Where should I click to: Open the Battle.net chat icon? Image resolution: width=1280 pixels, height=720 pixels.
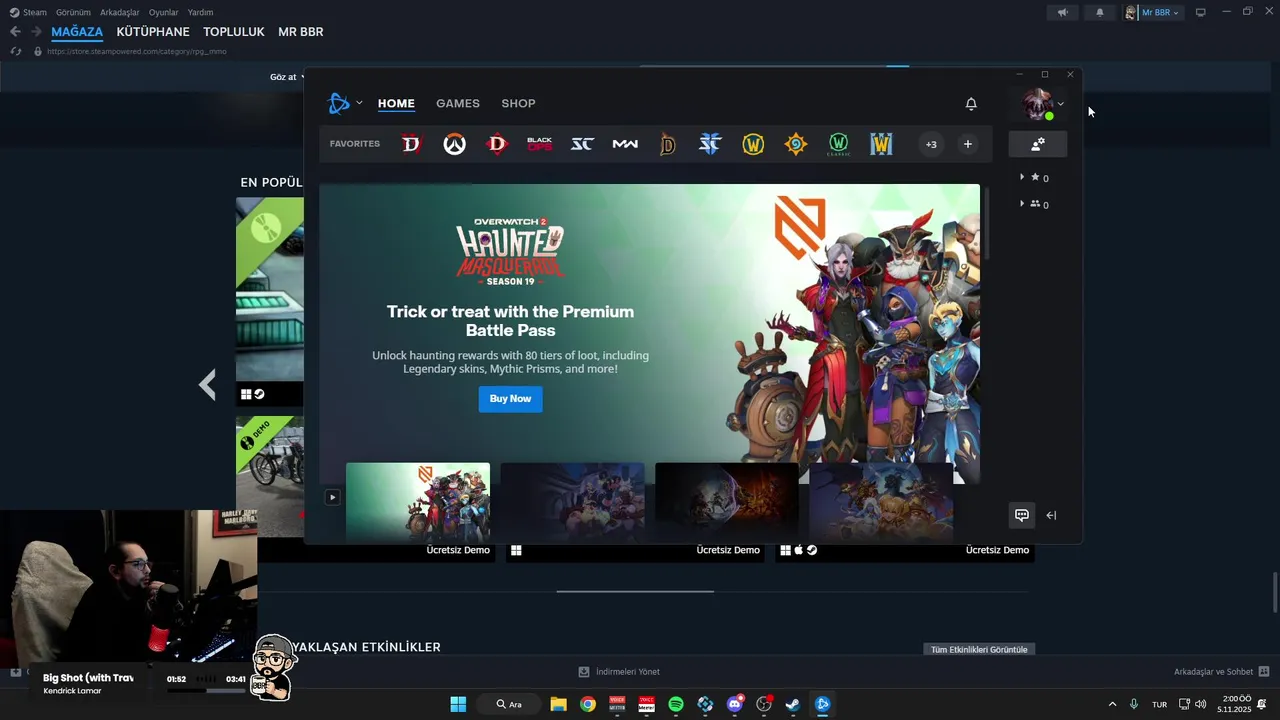pyautogui.click(x=1022, y=515)
